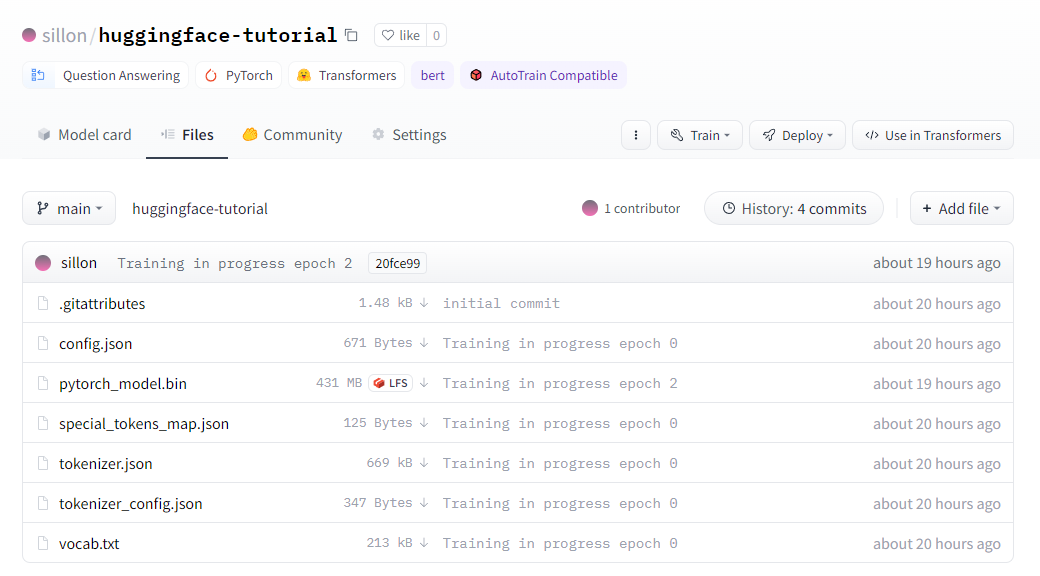Expand the Train dropdown
1040x576 pixels.
tap(700, 135)
